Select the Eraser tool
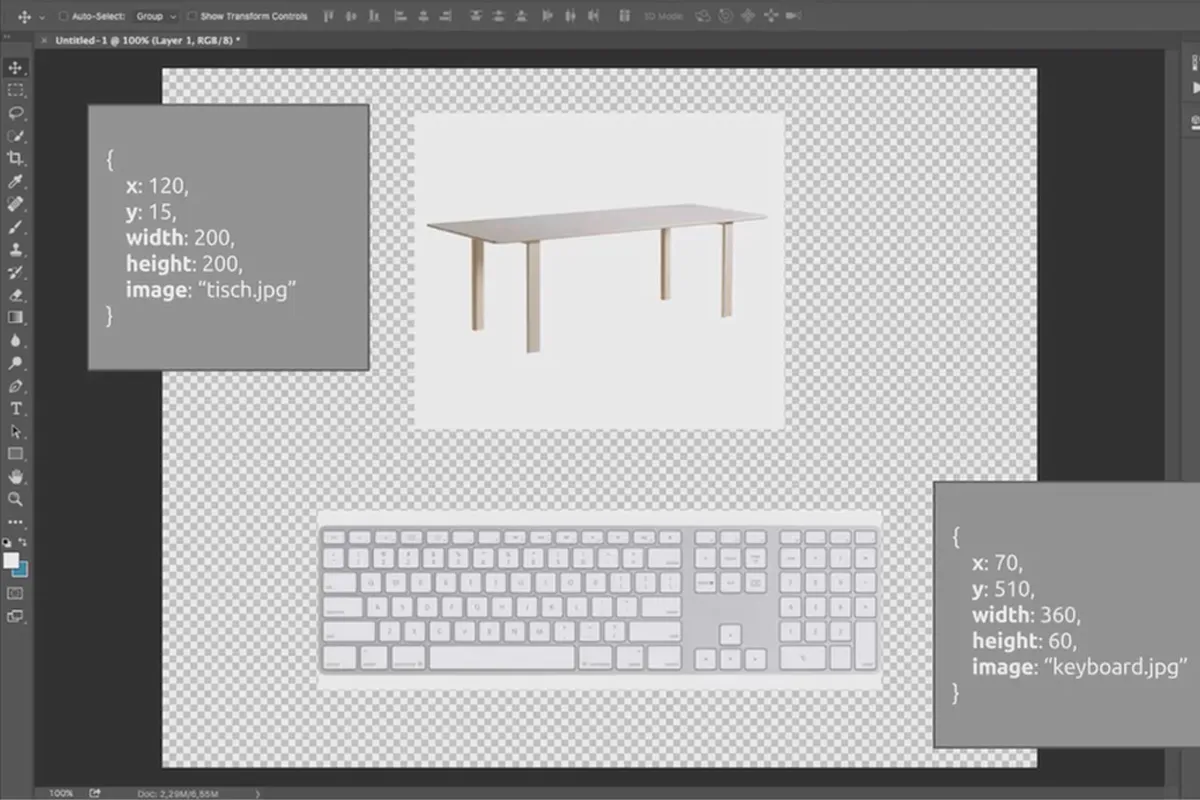This screenshot has width=1200, height=800. [x=16, y=295]
